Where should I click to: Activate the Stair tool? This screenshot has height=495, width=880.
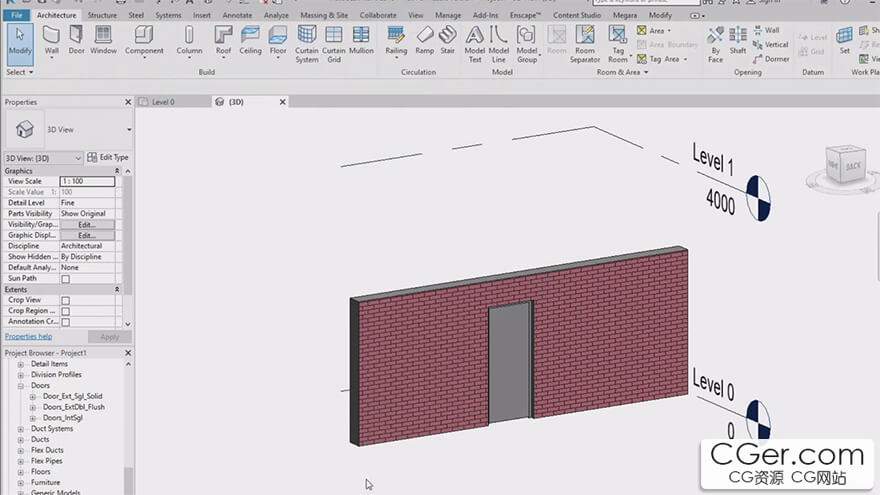[447, 40]
